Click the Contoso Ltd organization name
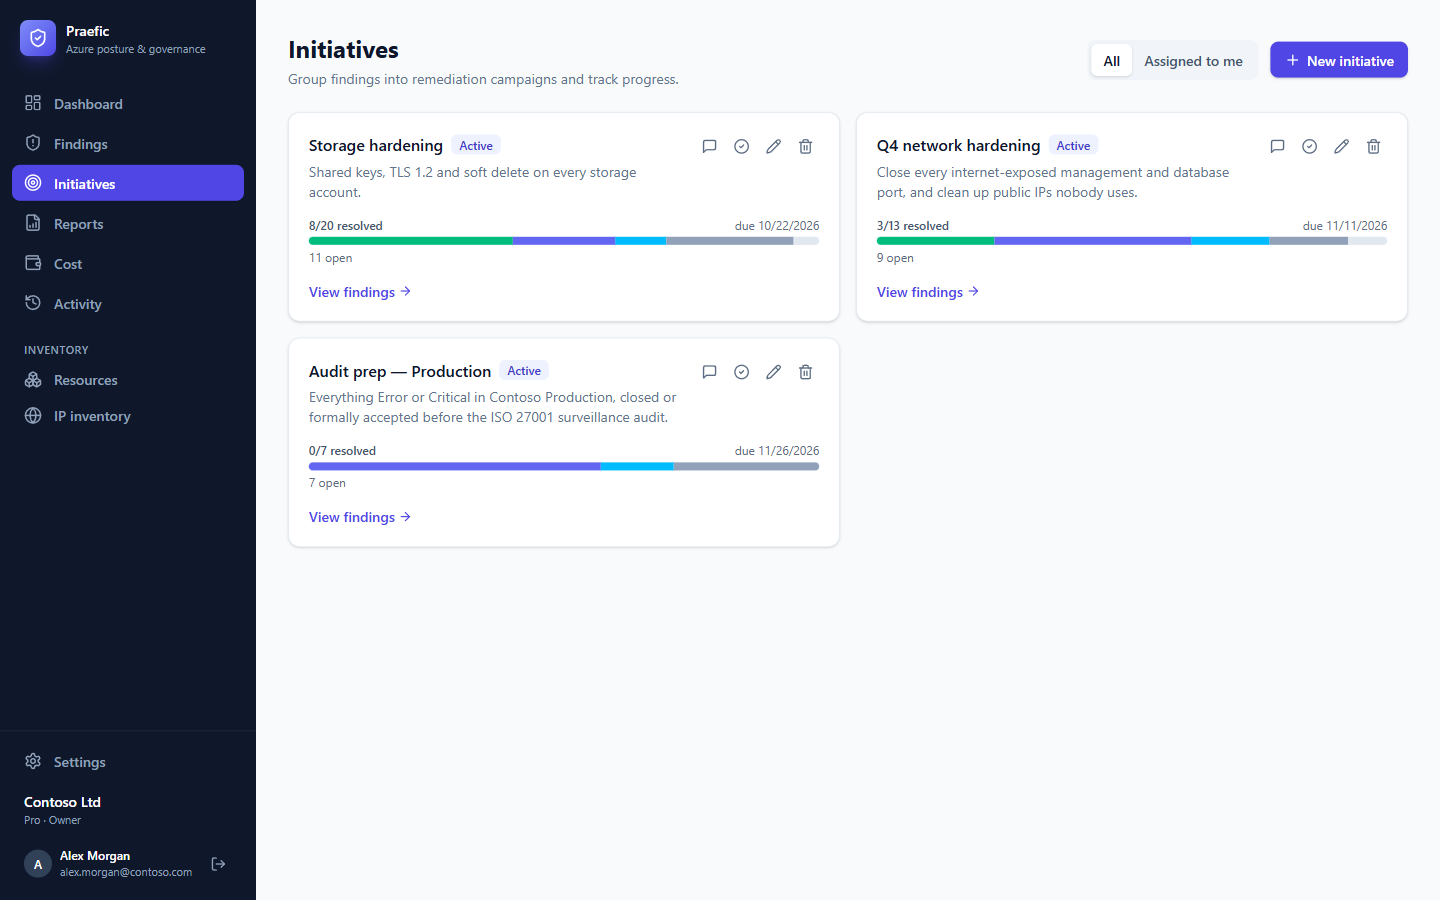This screenshot has width=1440, height=900. [x=62, y=802]
